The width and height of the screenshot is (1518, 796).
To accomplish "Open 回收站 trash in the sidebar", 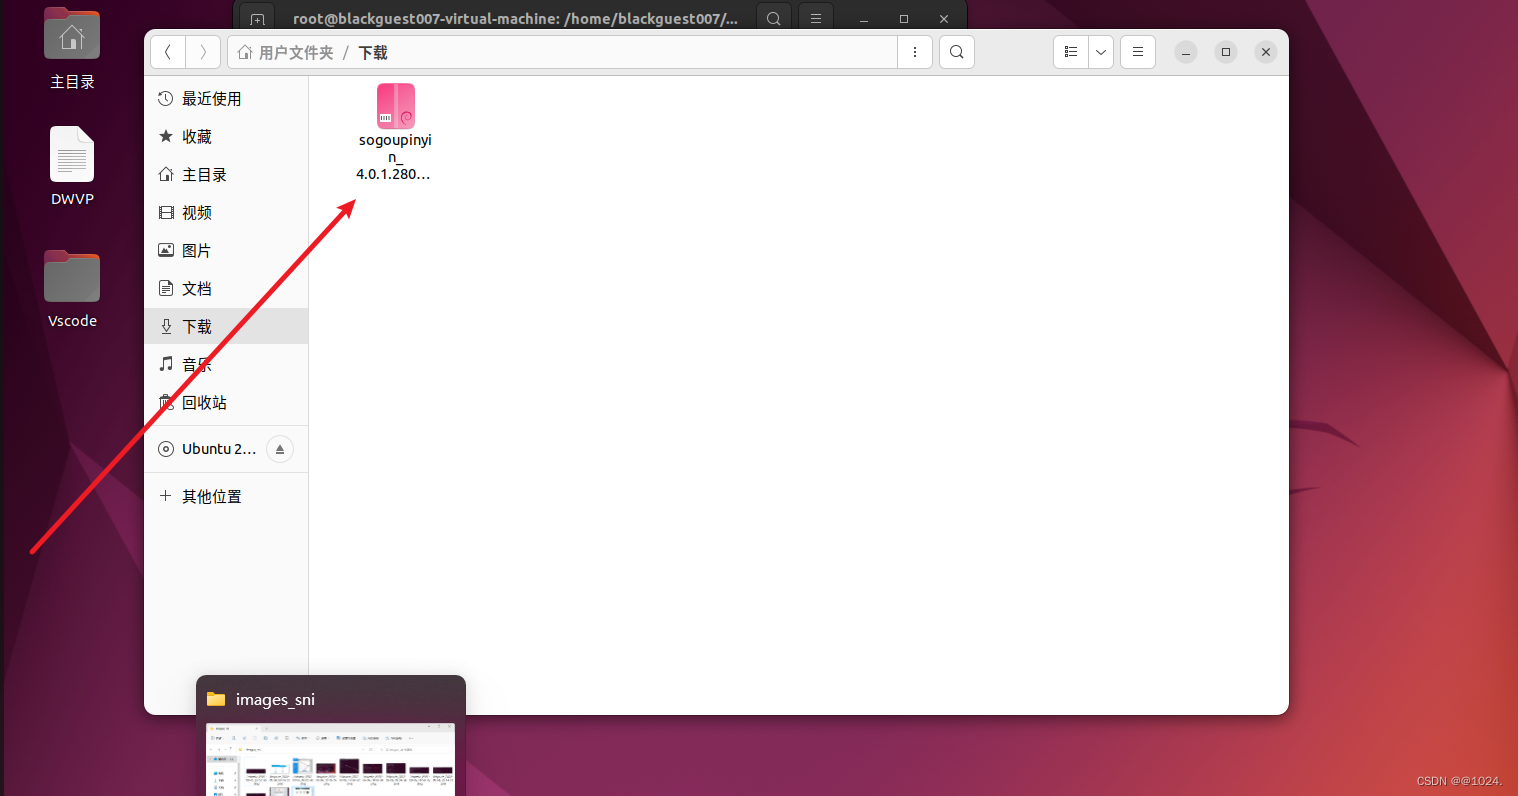I will pos(226,402).
